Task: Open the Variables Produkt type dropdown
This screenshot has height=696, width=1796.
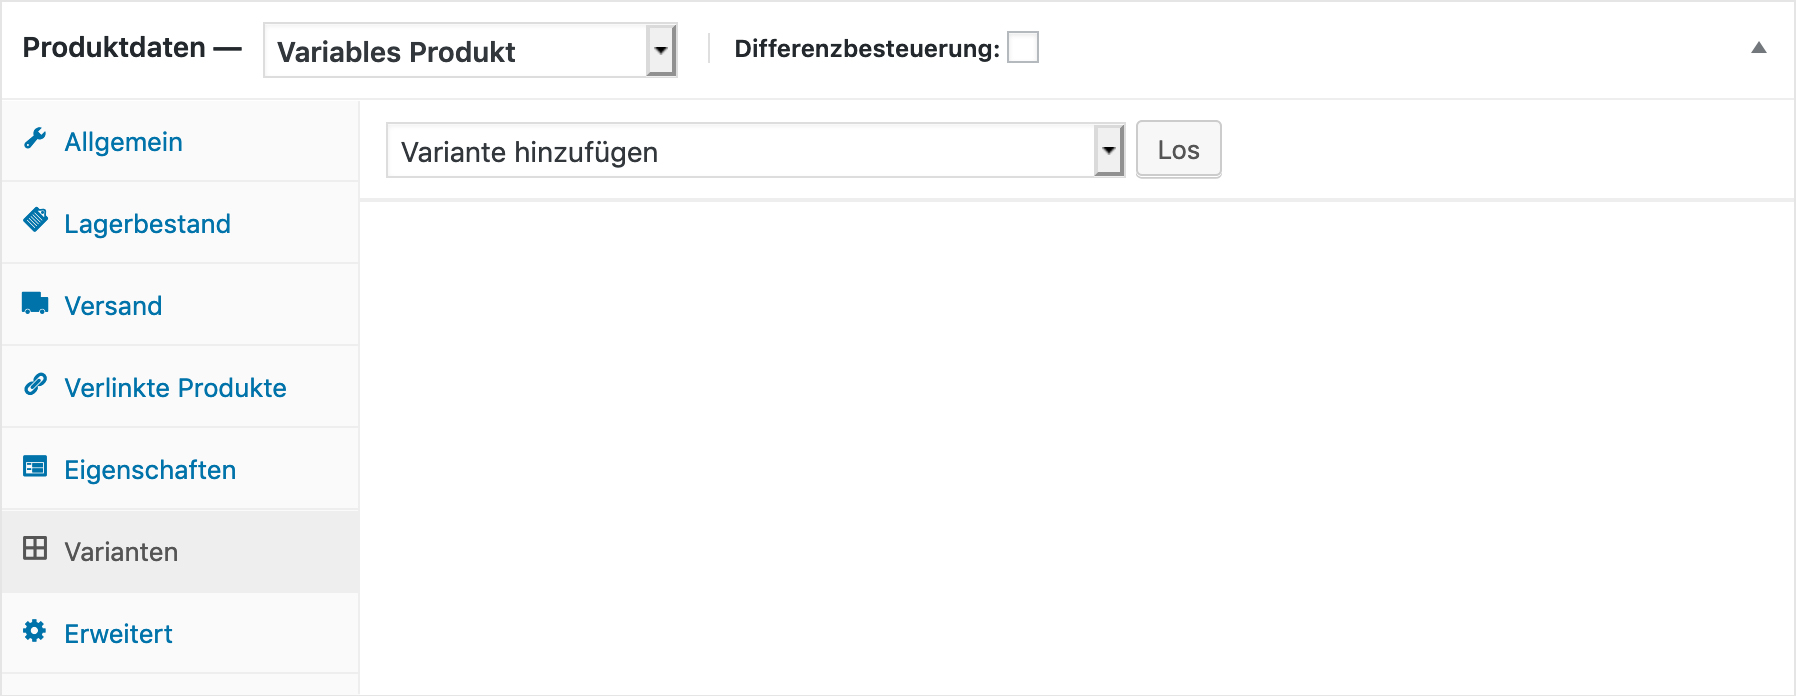Action: (x=470, y=51)
